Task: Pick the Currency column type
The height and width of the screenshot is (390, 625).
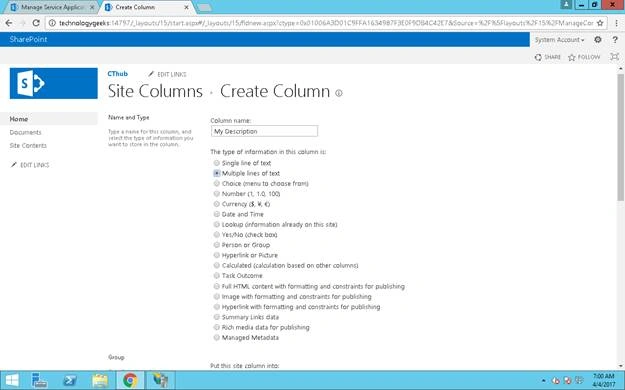Action: tap(216, 204)
